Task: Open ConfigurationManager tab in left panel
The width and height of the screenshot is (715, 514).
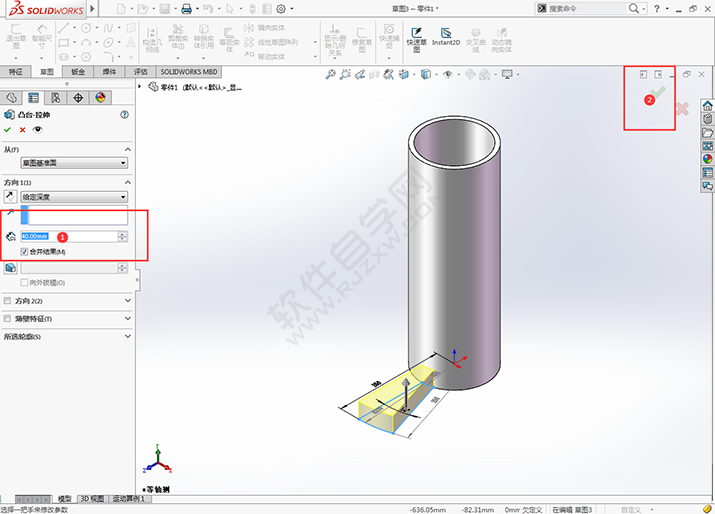Action: pos(55,97)
